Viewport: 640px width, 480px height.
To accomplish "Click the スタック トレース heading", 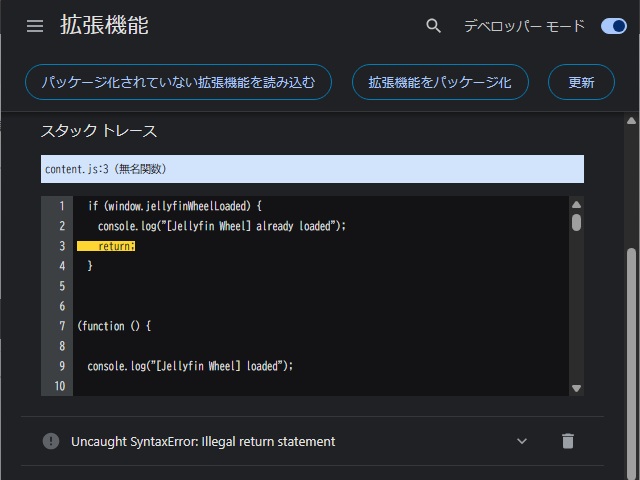I will pyautogui.click(x=99, y=131).
